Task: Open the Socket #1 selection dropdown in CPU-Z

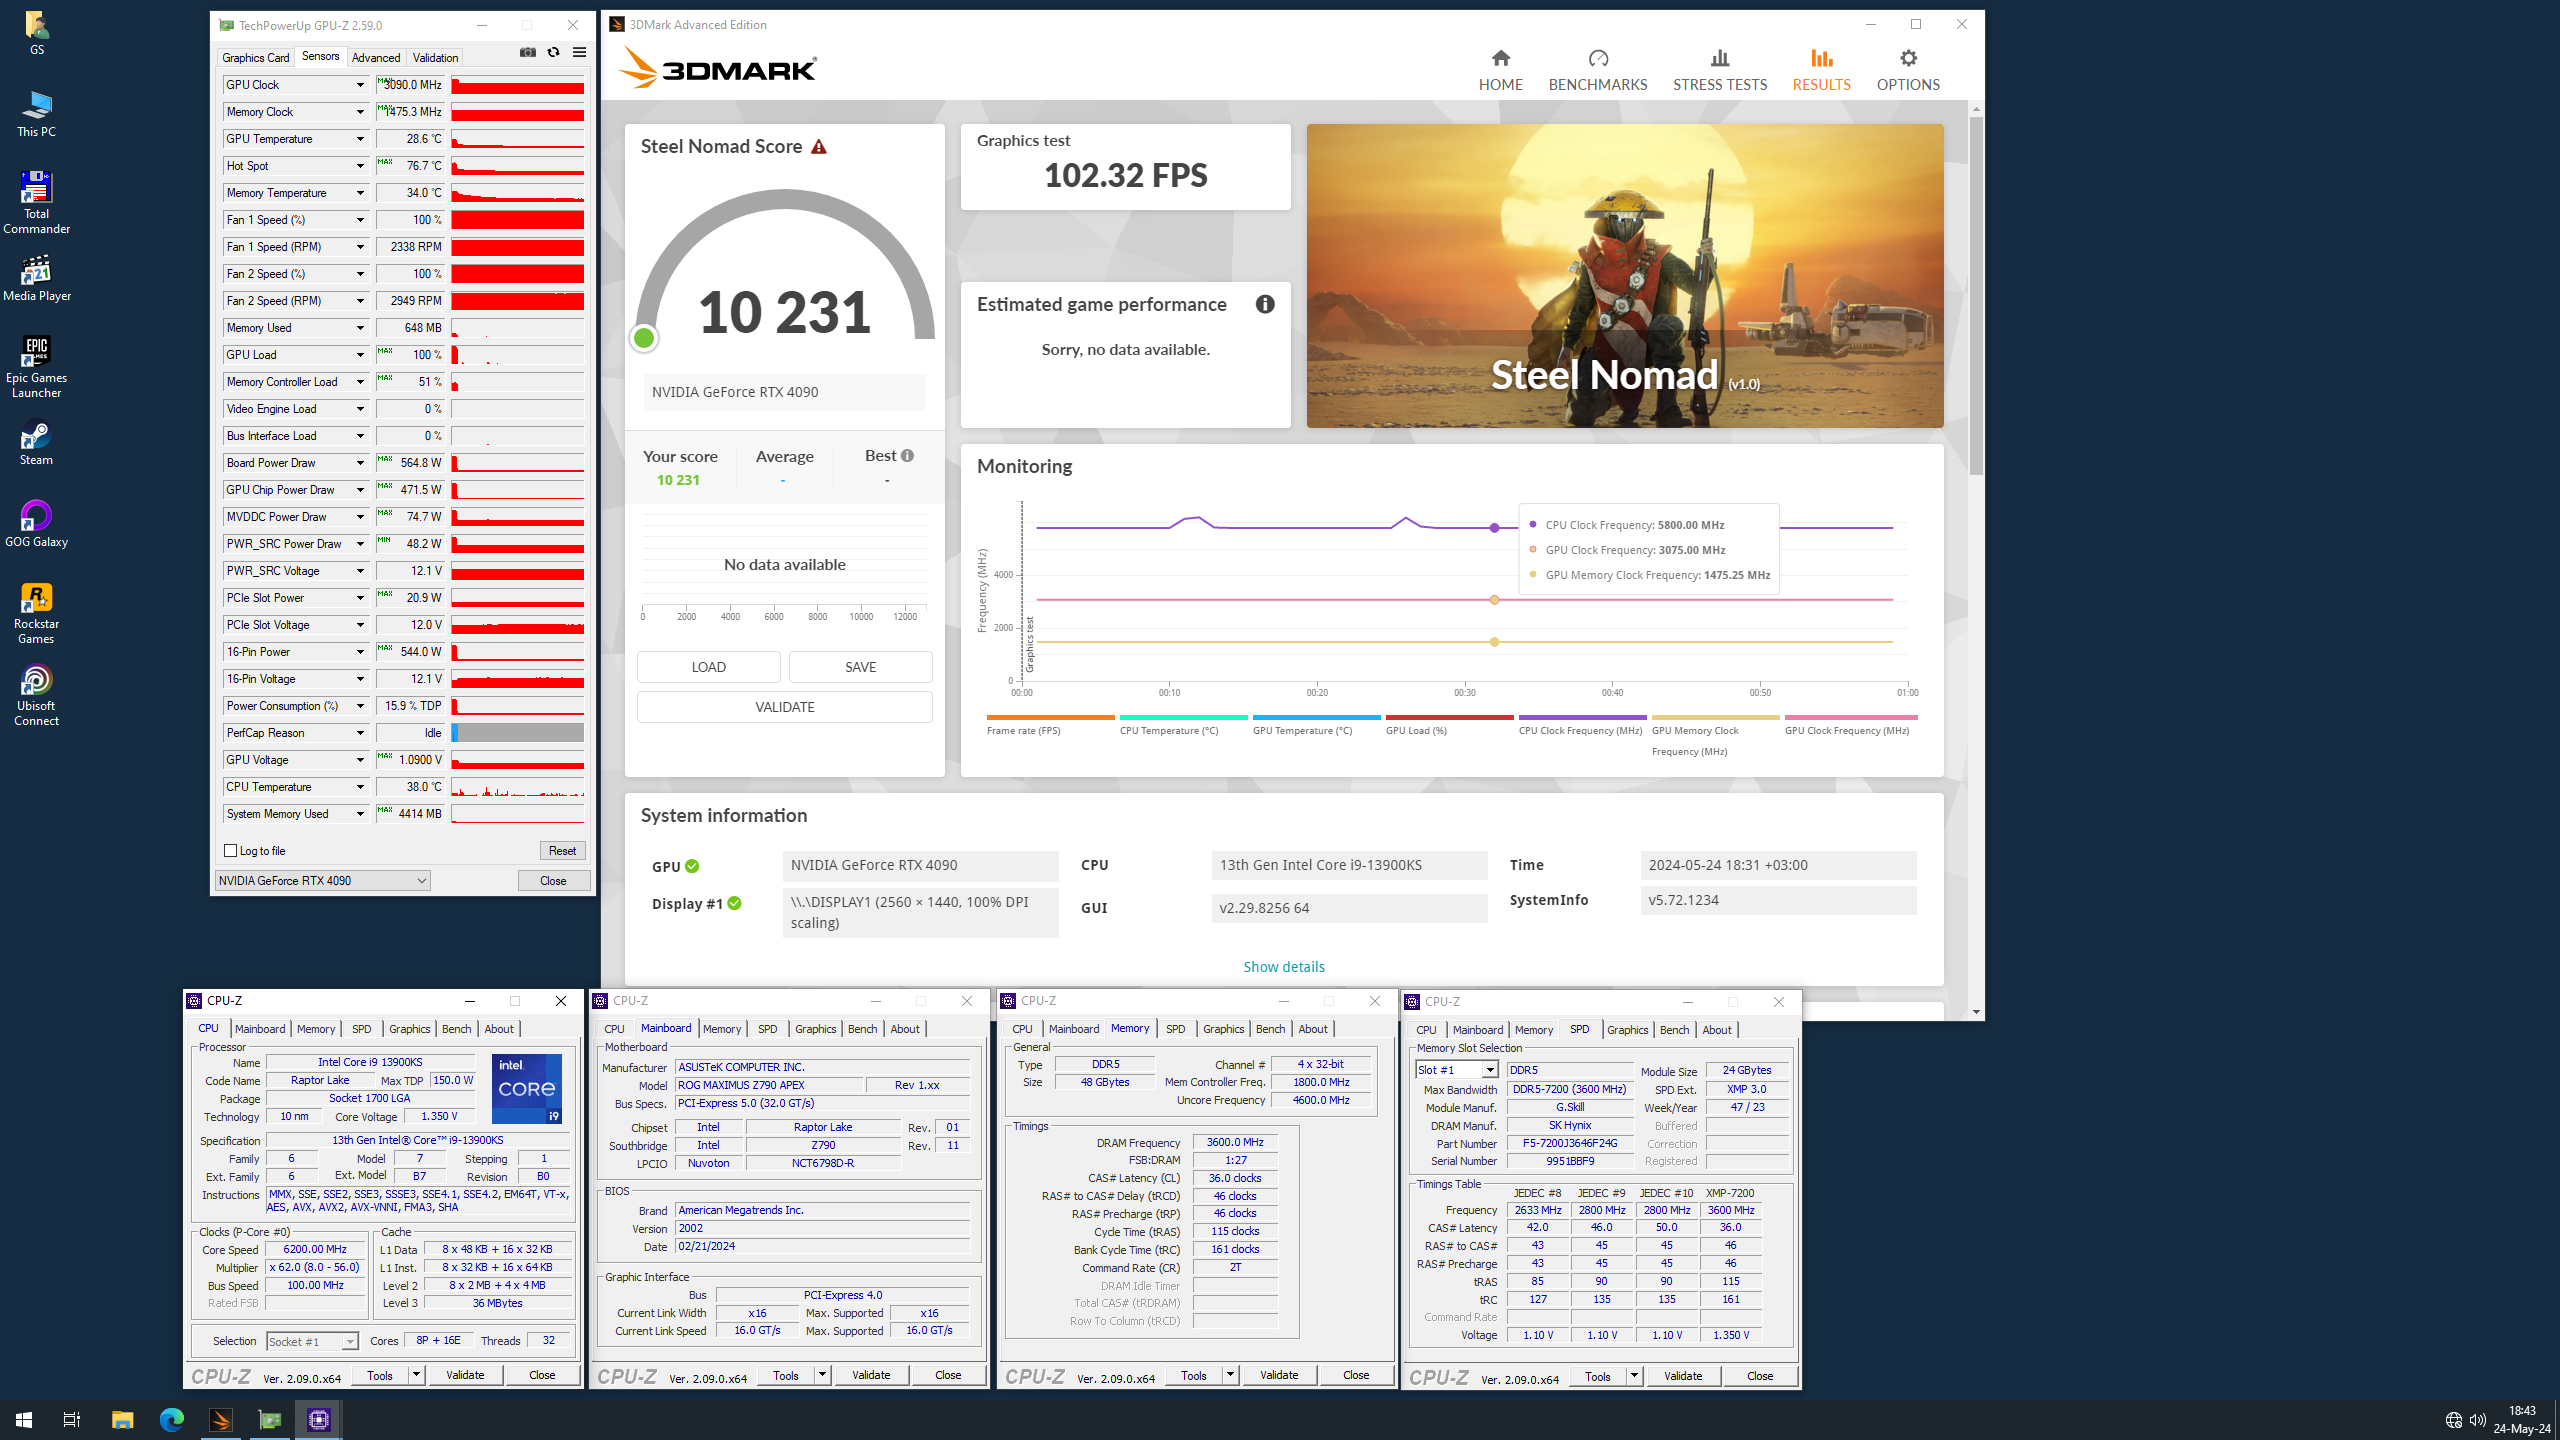Action: pyautogui.click(x=312, y=1342)
